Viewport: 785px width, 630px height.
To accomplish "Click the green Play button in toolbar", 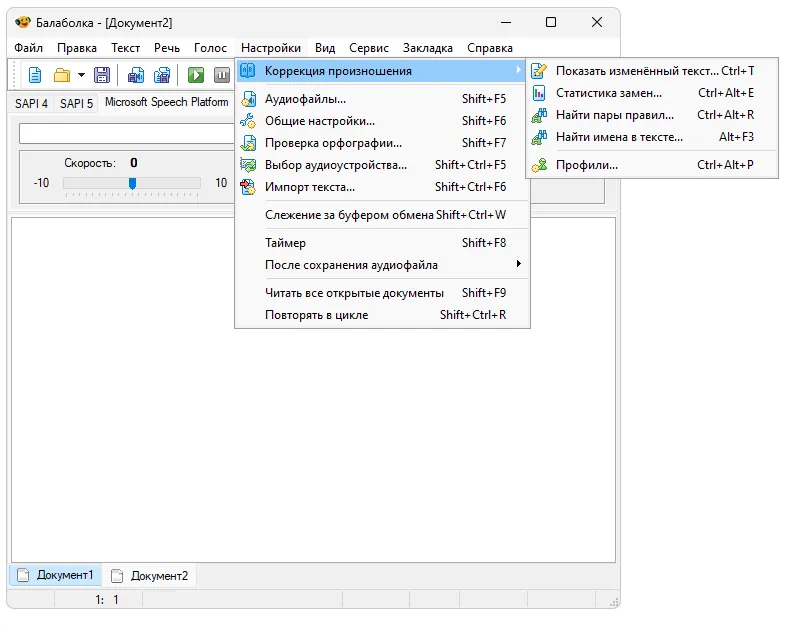I will (196, 75).
